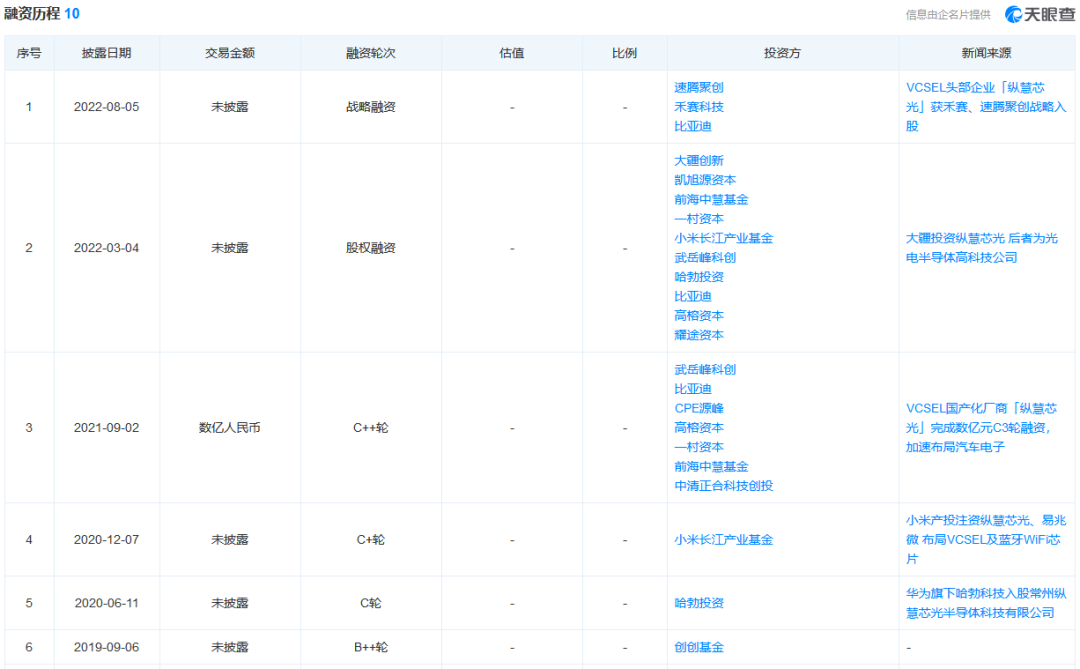Click the C轮 round cell
This screenshot has width=1080, height=669.
tap(371, 603)
